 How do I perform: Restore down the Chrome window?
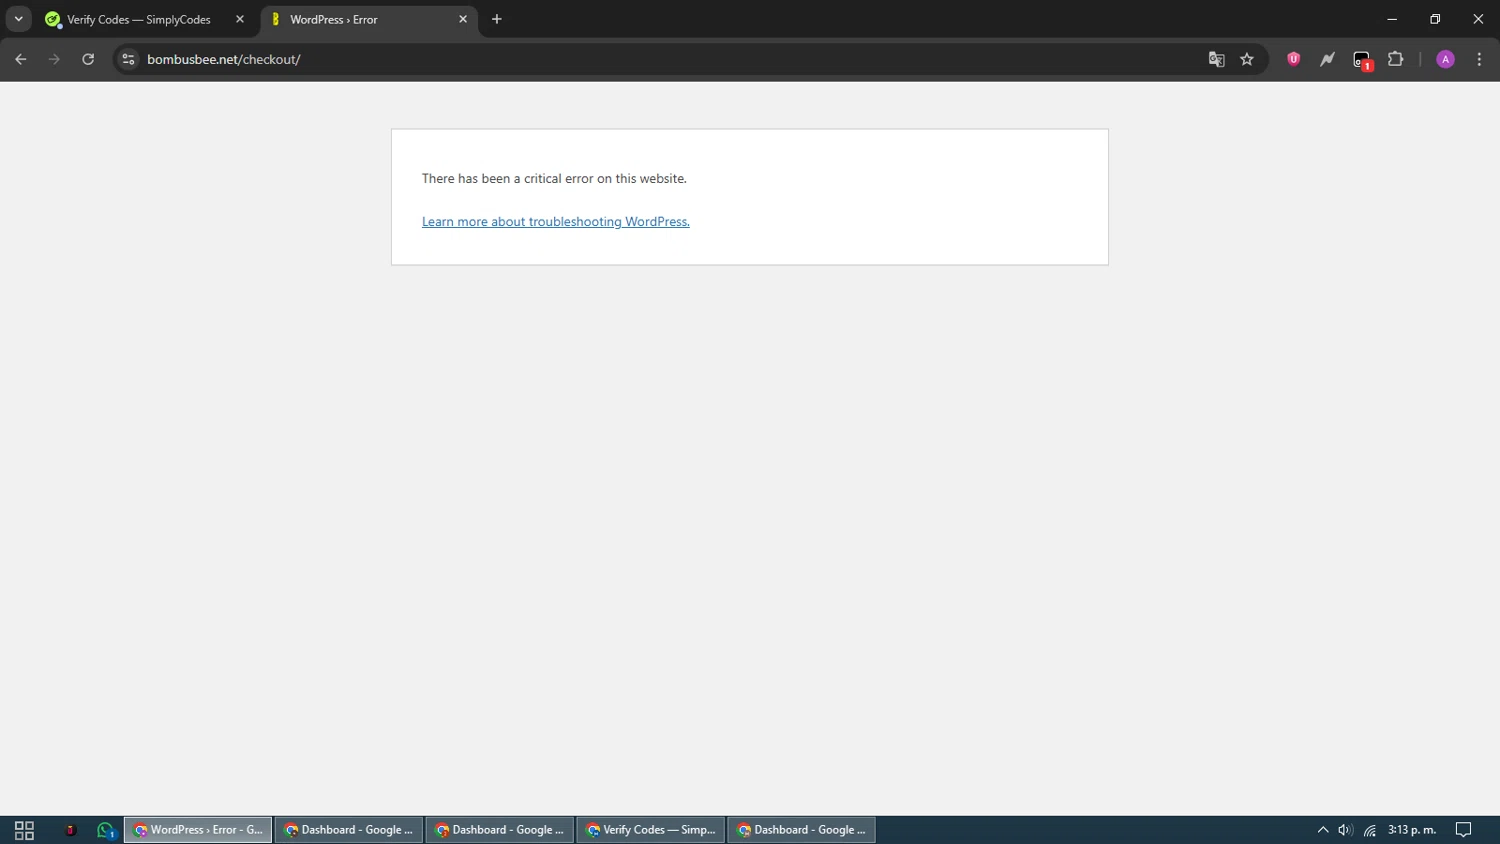1435,19
